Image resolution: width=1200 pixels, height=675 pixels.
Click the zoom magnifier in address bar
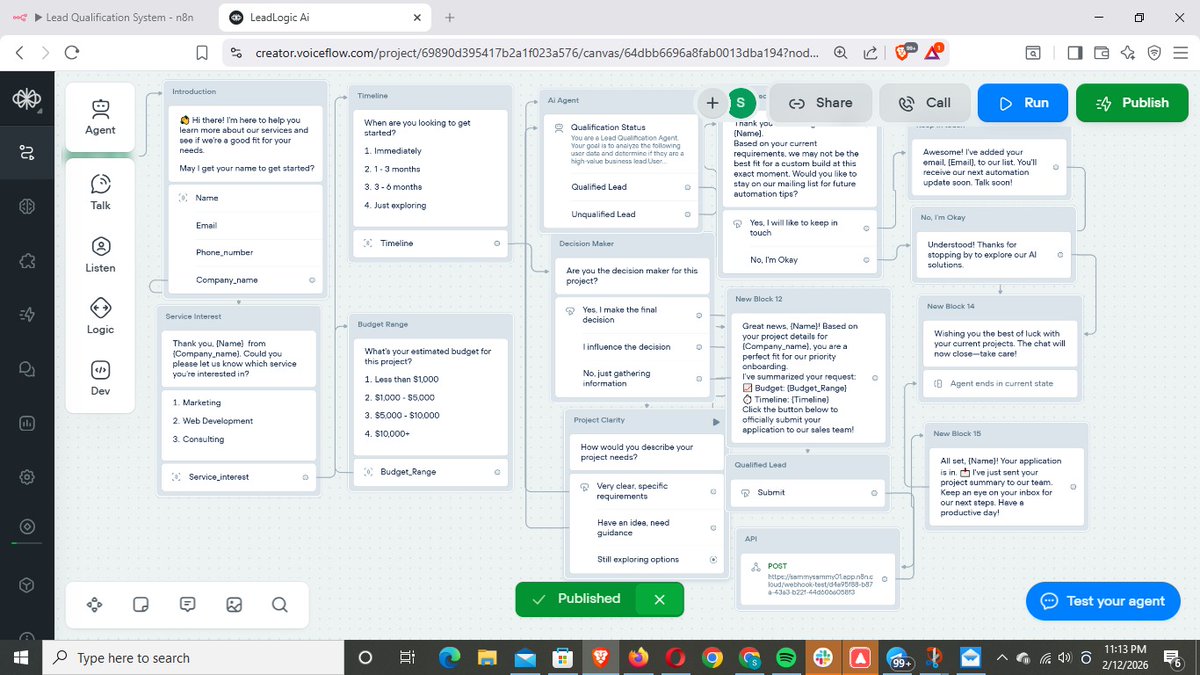coord(840,52)
